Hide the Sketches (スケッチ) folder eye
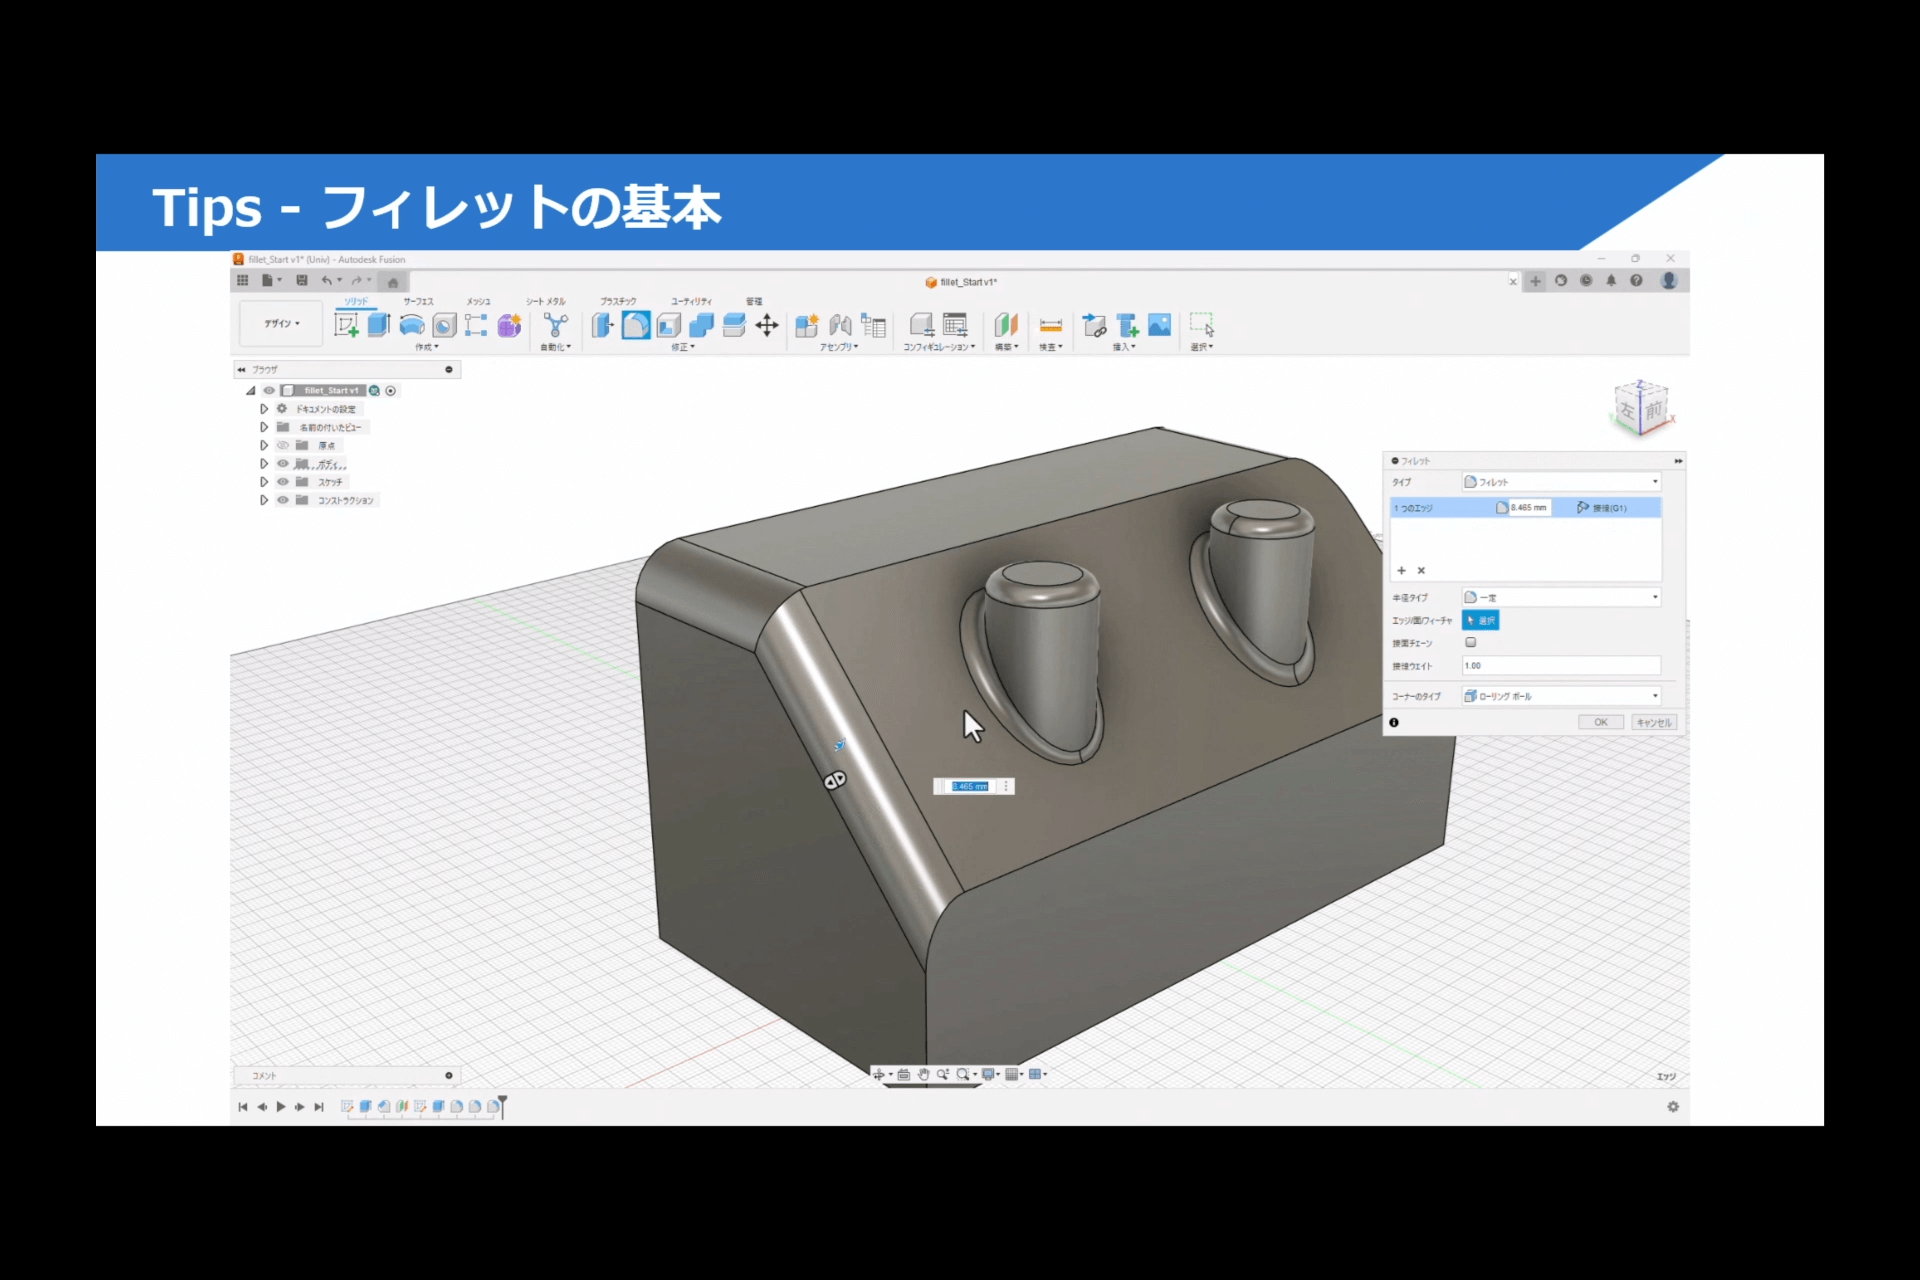The image size is (1920, 1280). (x=283, y=482)
